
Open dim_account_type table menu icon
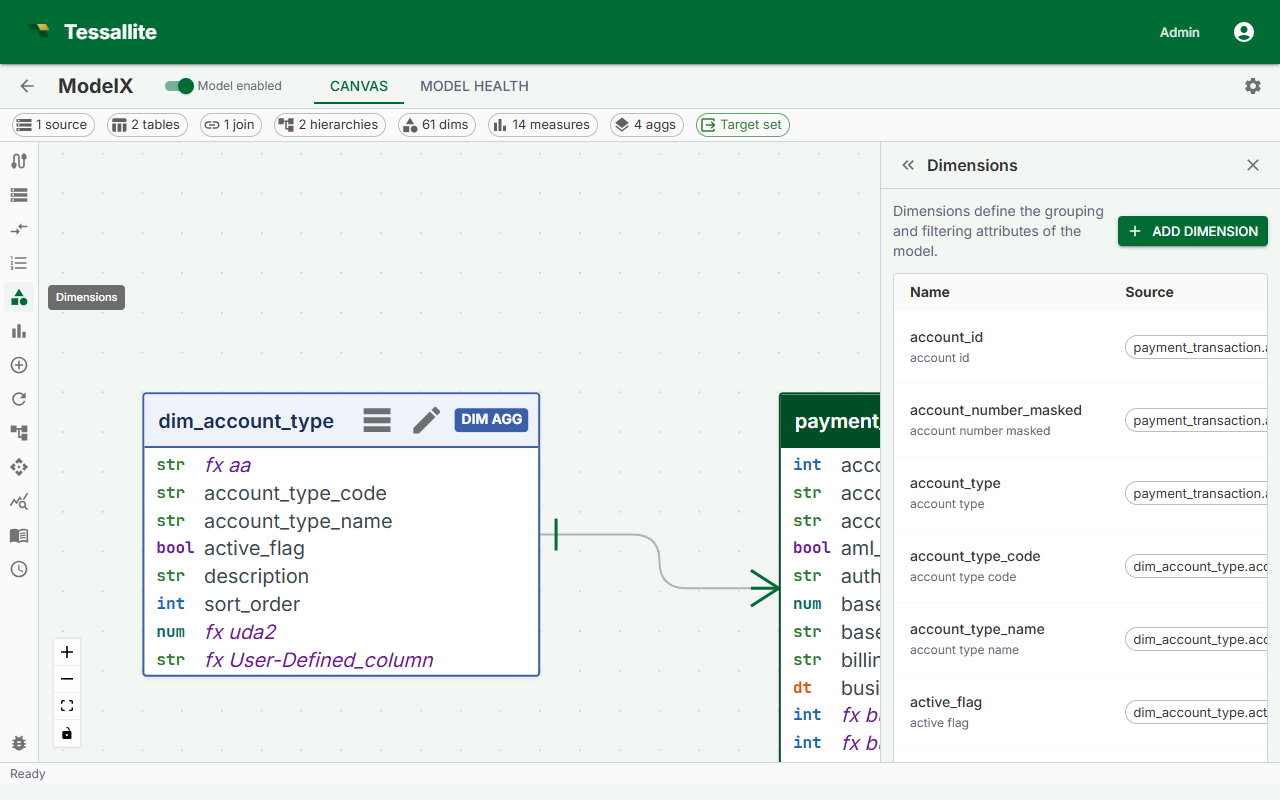[377, 420]
